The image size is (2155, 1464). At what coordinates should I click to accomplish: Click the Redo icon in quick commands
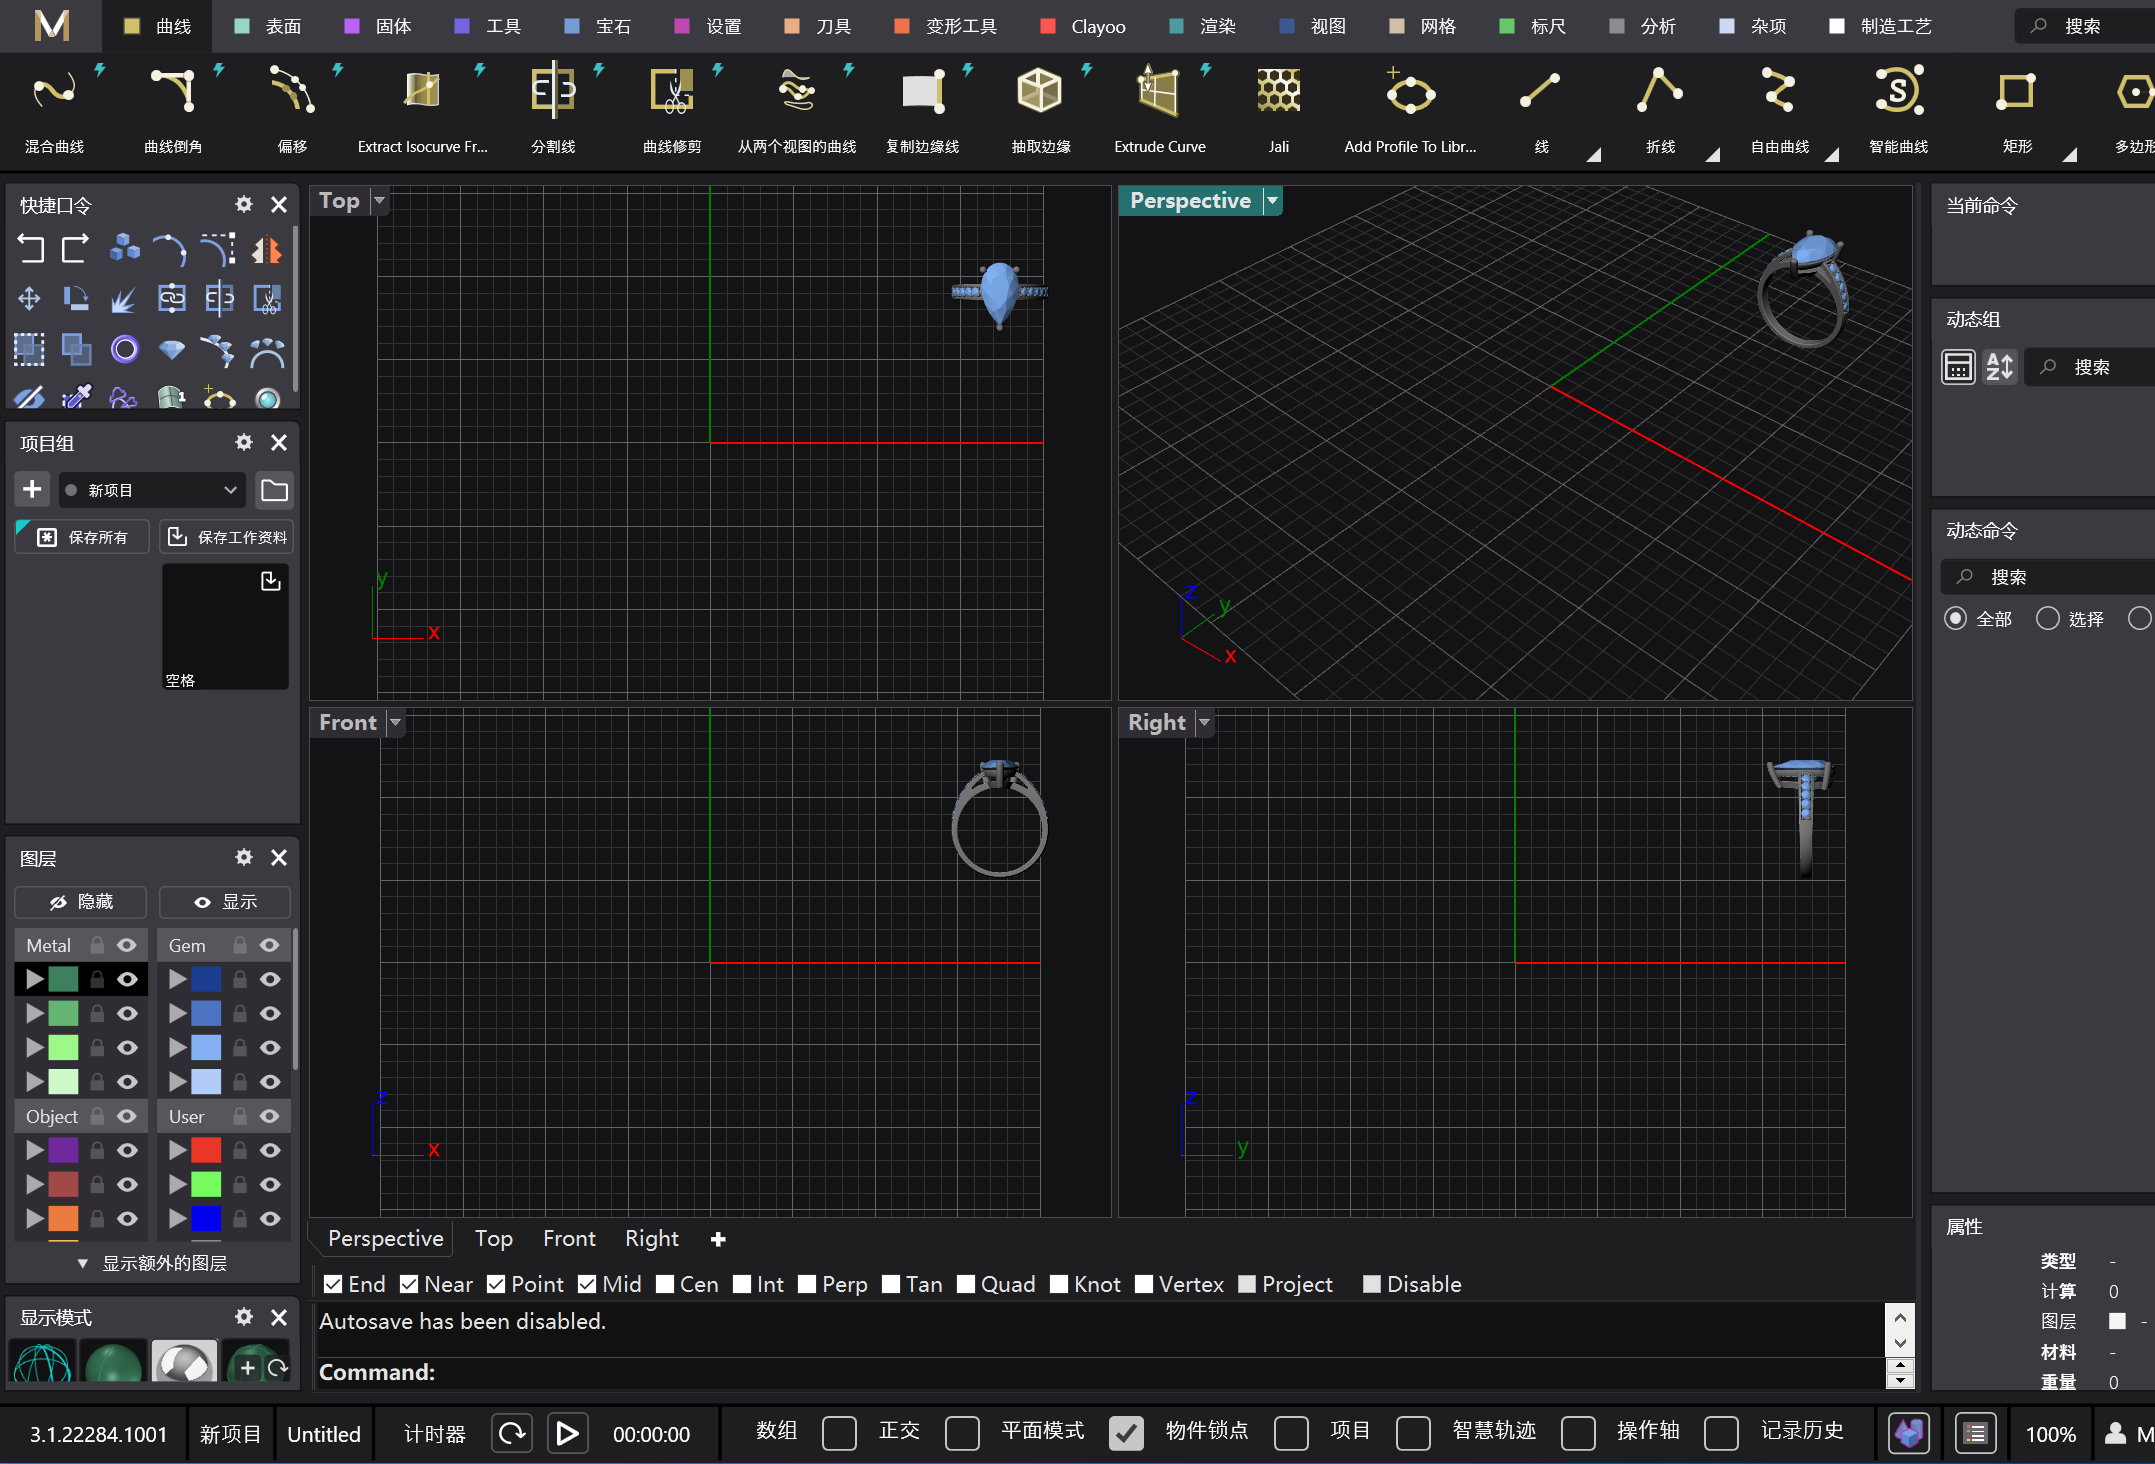(x=76, y=249)
